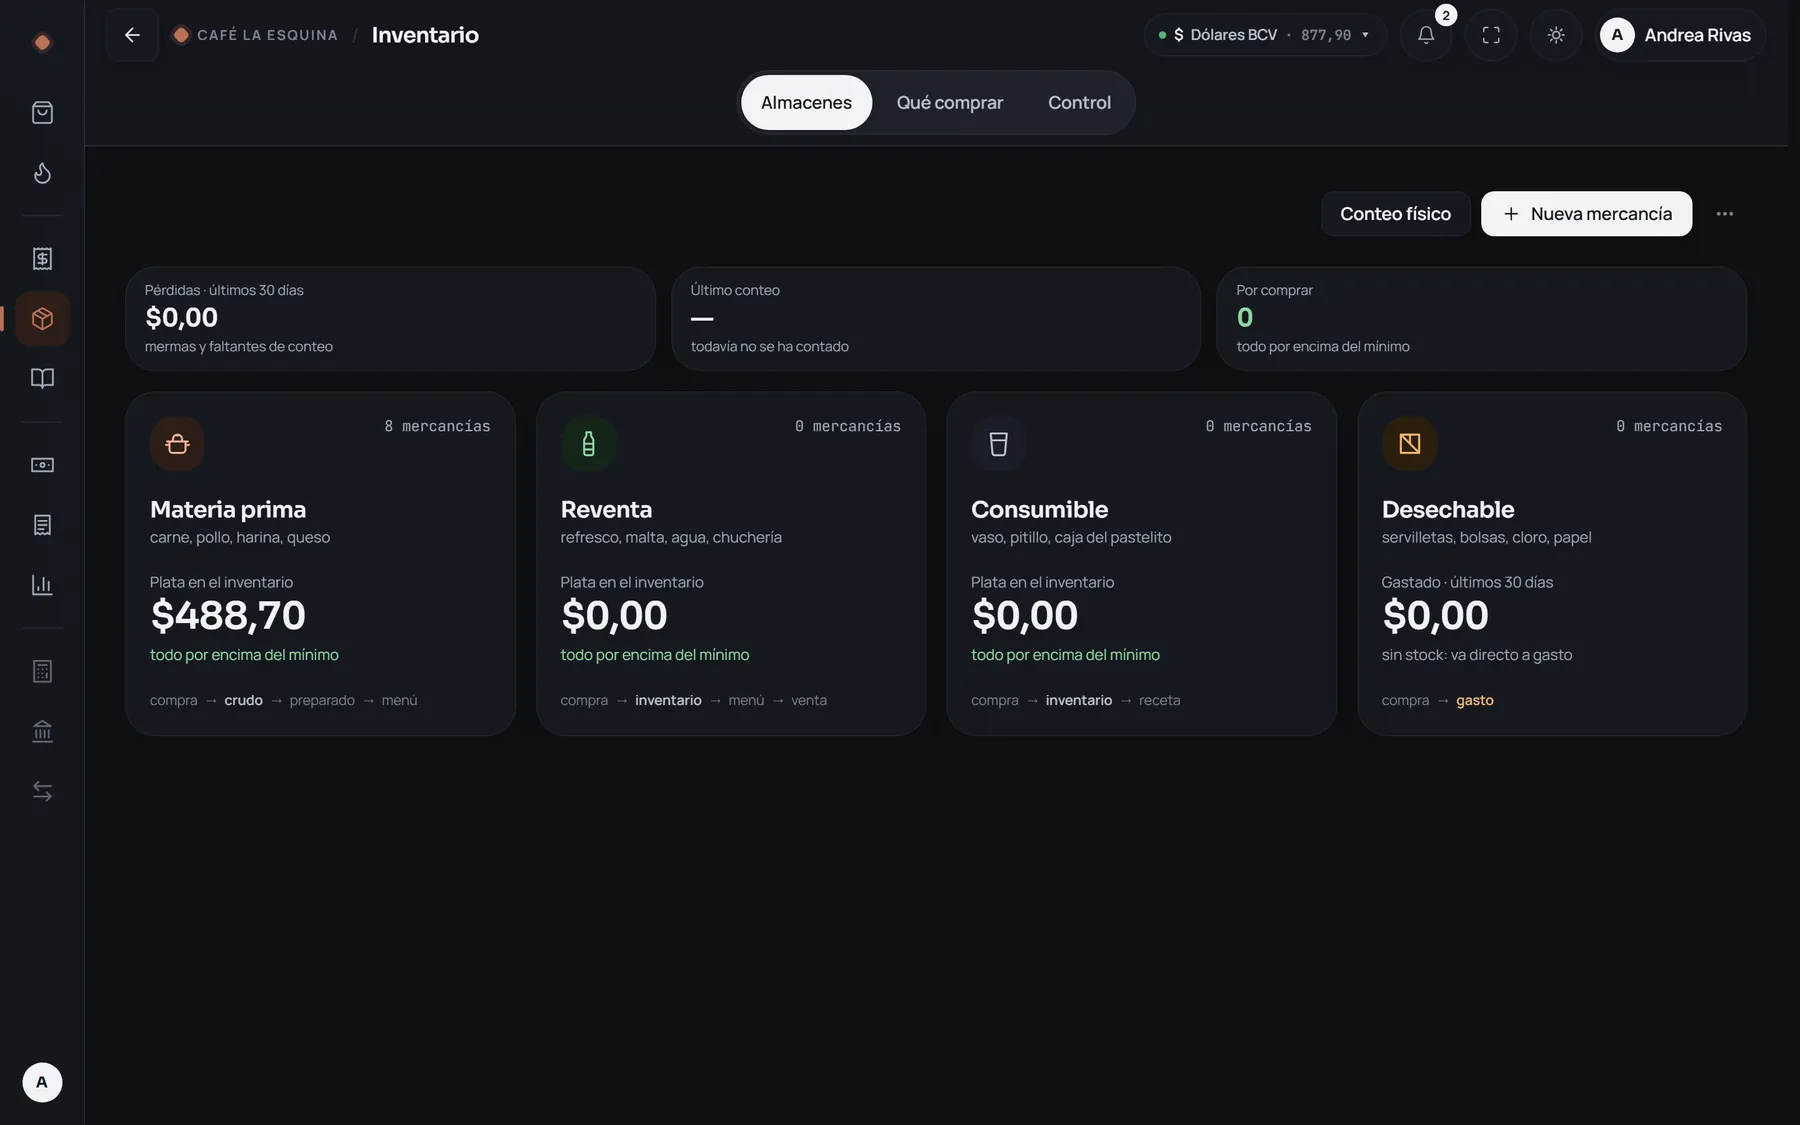This screenshot has height=1125, width=1800.
Task: Click the Reventa bottle icon
Action: click(588, 443)
